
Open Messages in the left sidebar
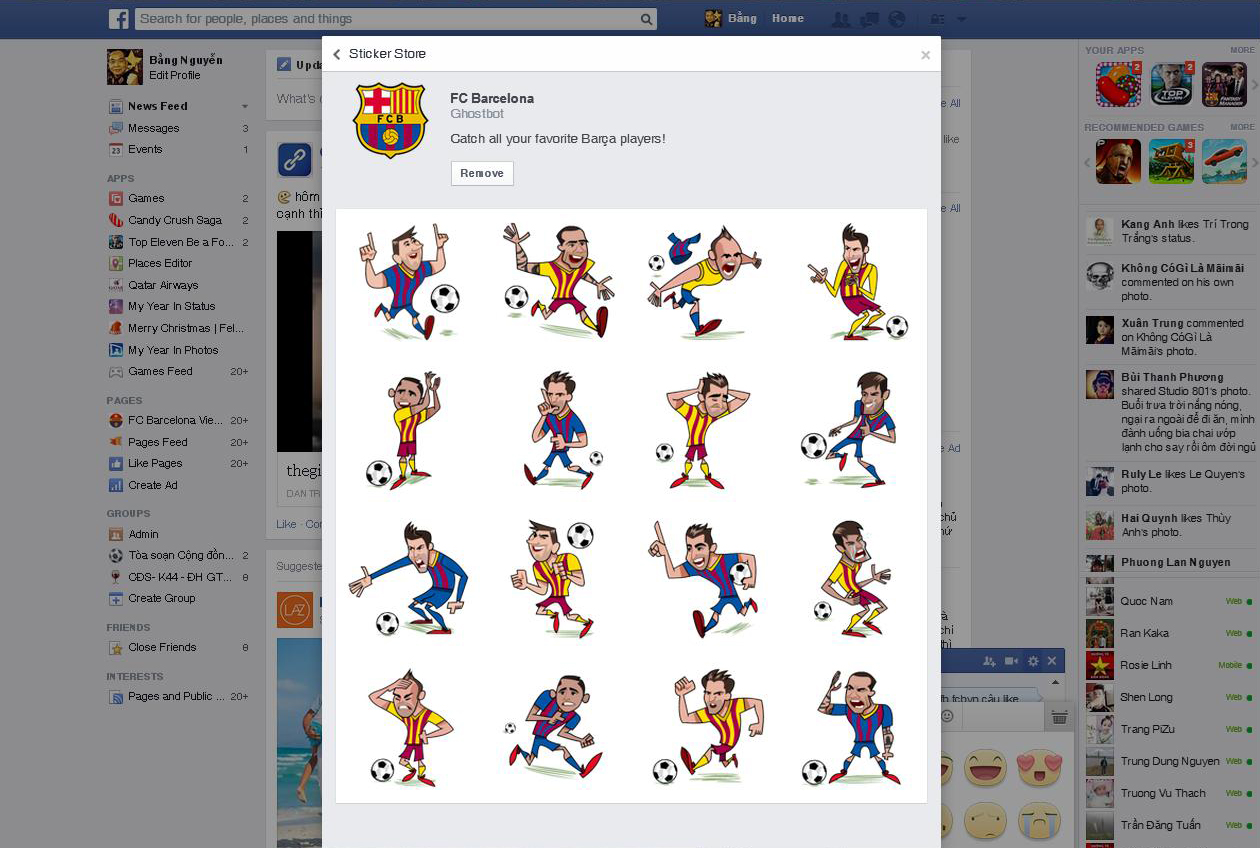tap(153, 128)
